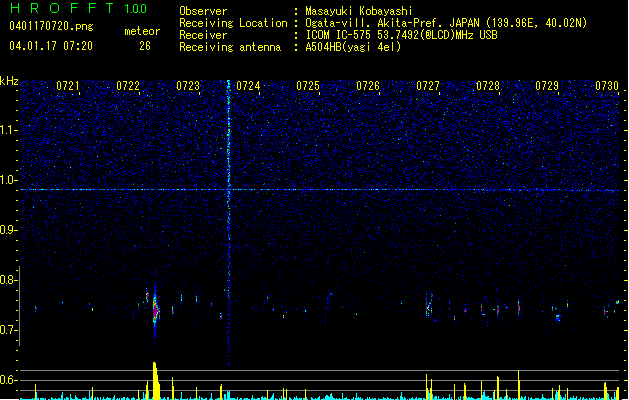Click the 0724 time marker
The width and height of the screenshot is (629, 400).
[248, 86]
